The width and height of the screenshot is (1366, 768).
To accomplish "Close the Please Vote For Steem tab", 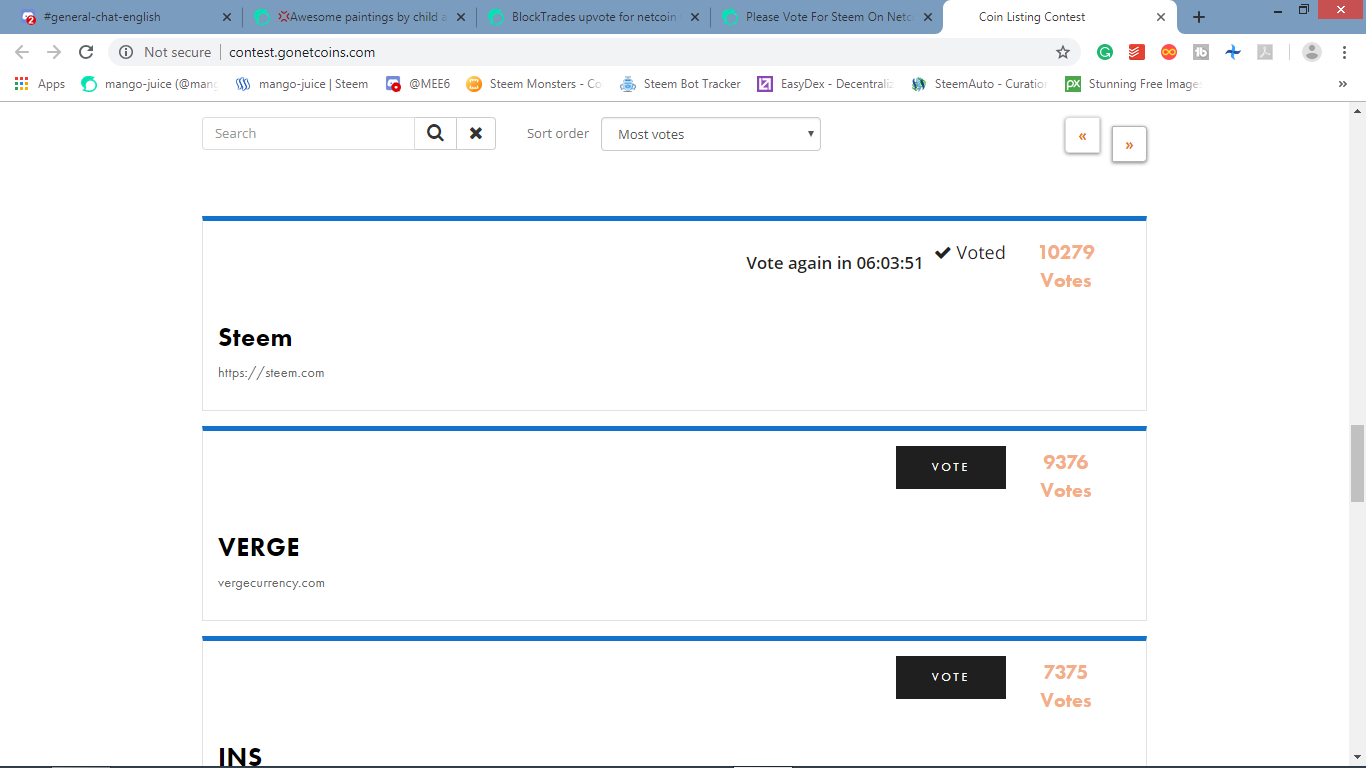I will (x=928, y=17).
